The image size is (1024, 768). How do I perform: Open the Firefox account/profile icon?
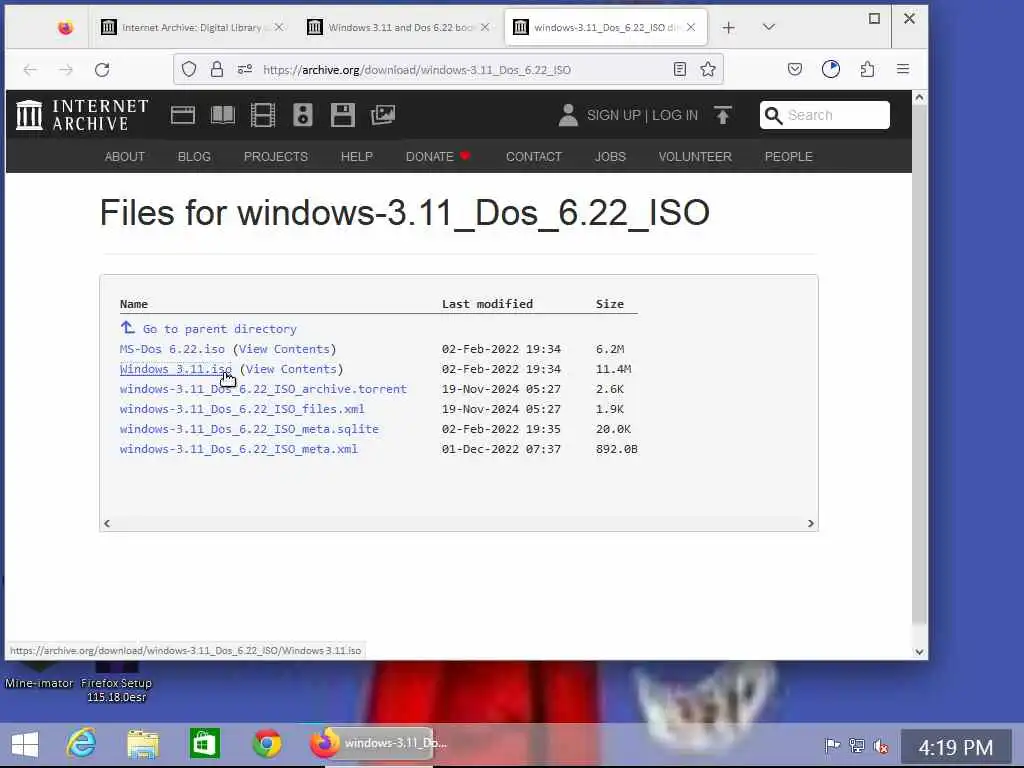tap(831, 69)
